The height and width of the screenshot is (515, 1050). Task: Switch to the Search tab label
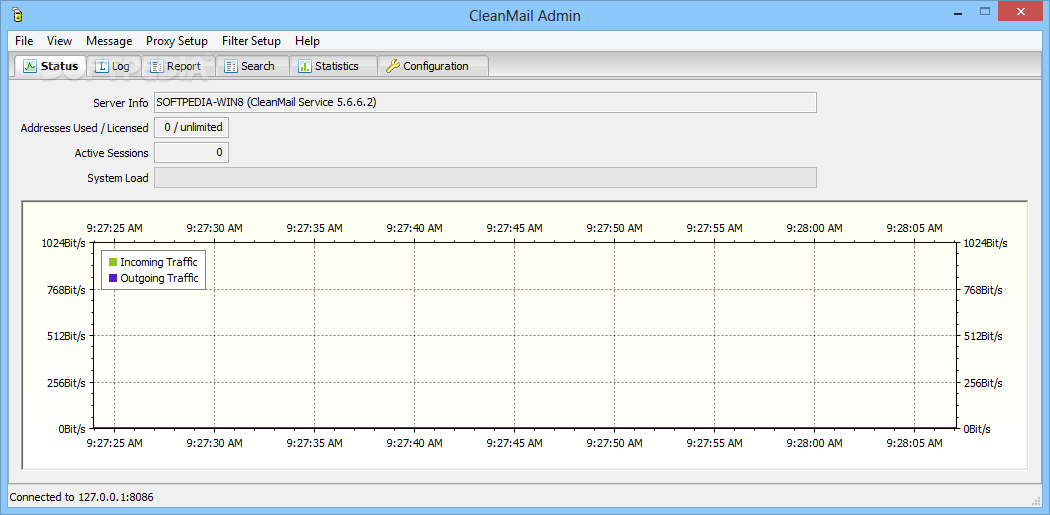(258, 66)
